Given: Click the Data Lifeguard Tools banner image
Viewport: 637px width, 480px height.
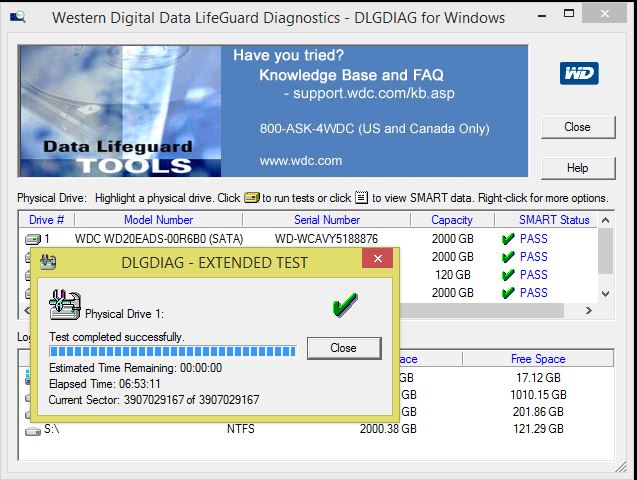Looking at the screenshot, I should [120, 111].
